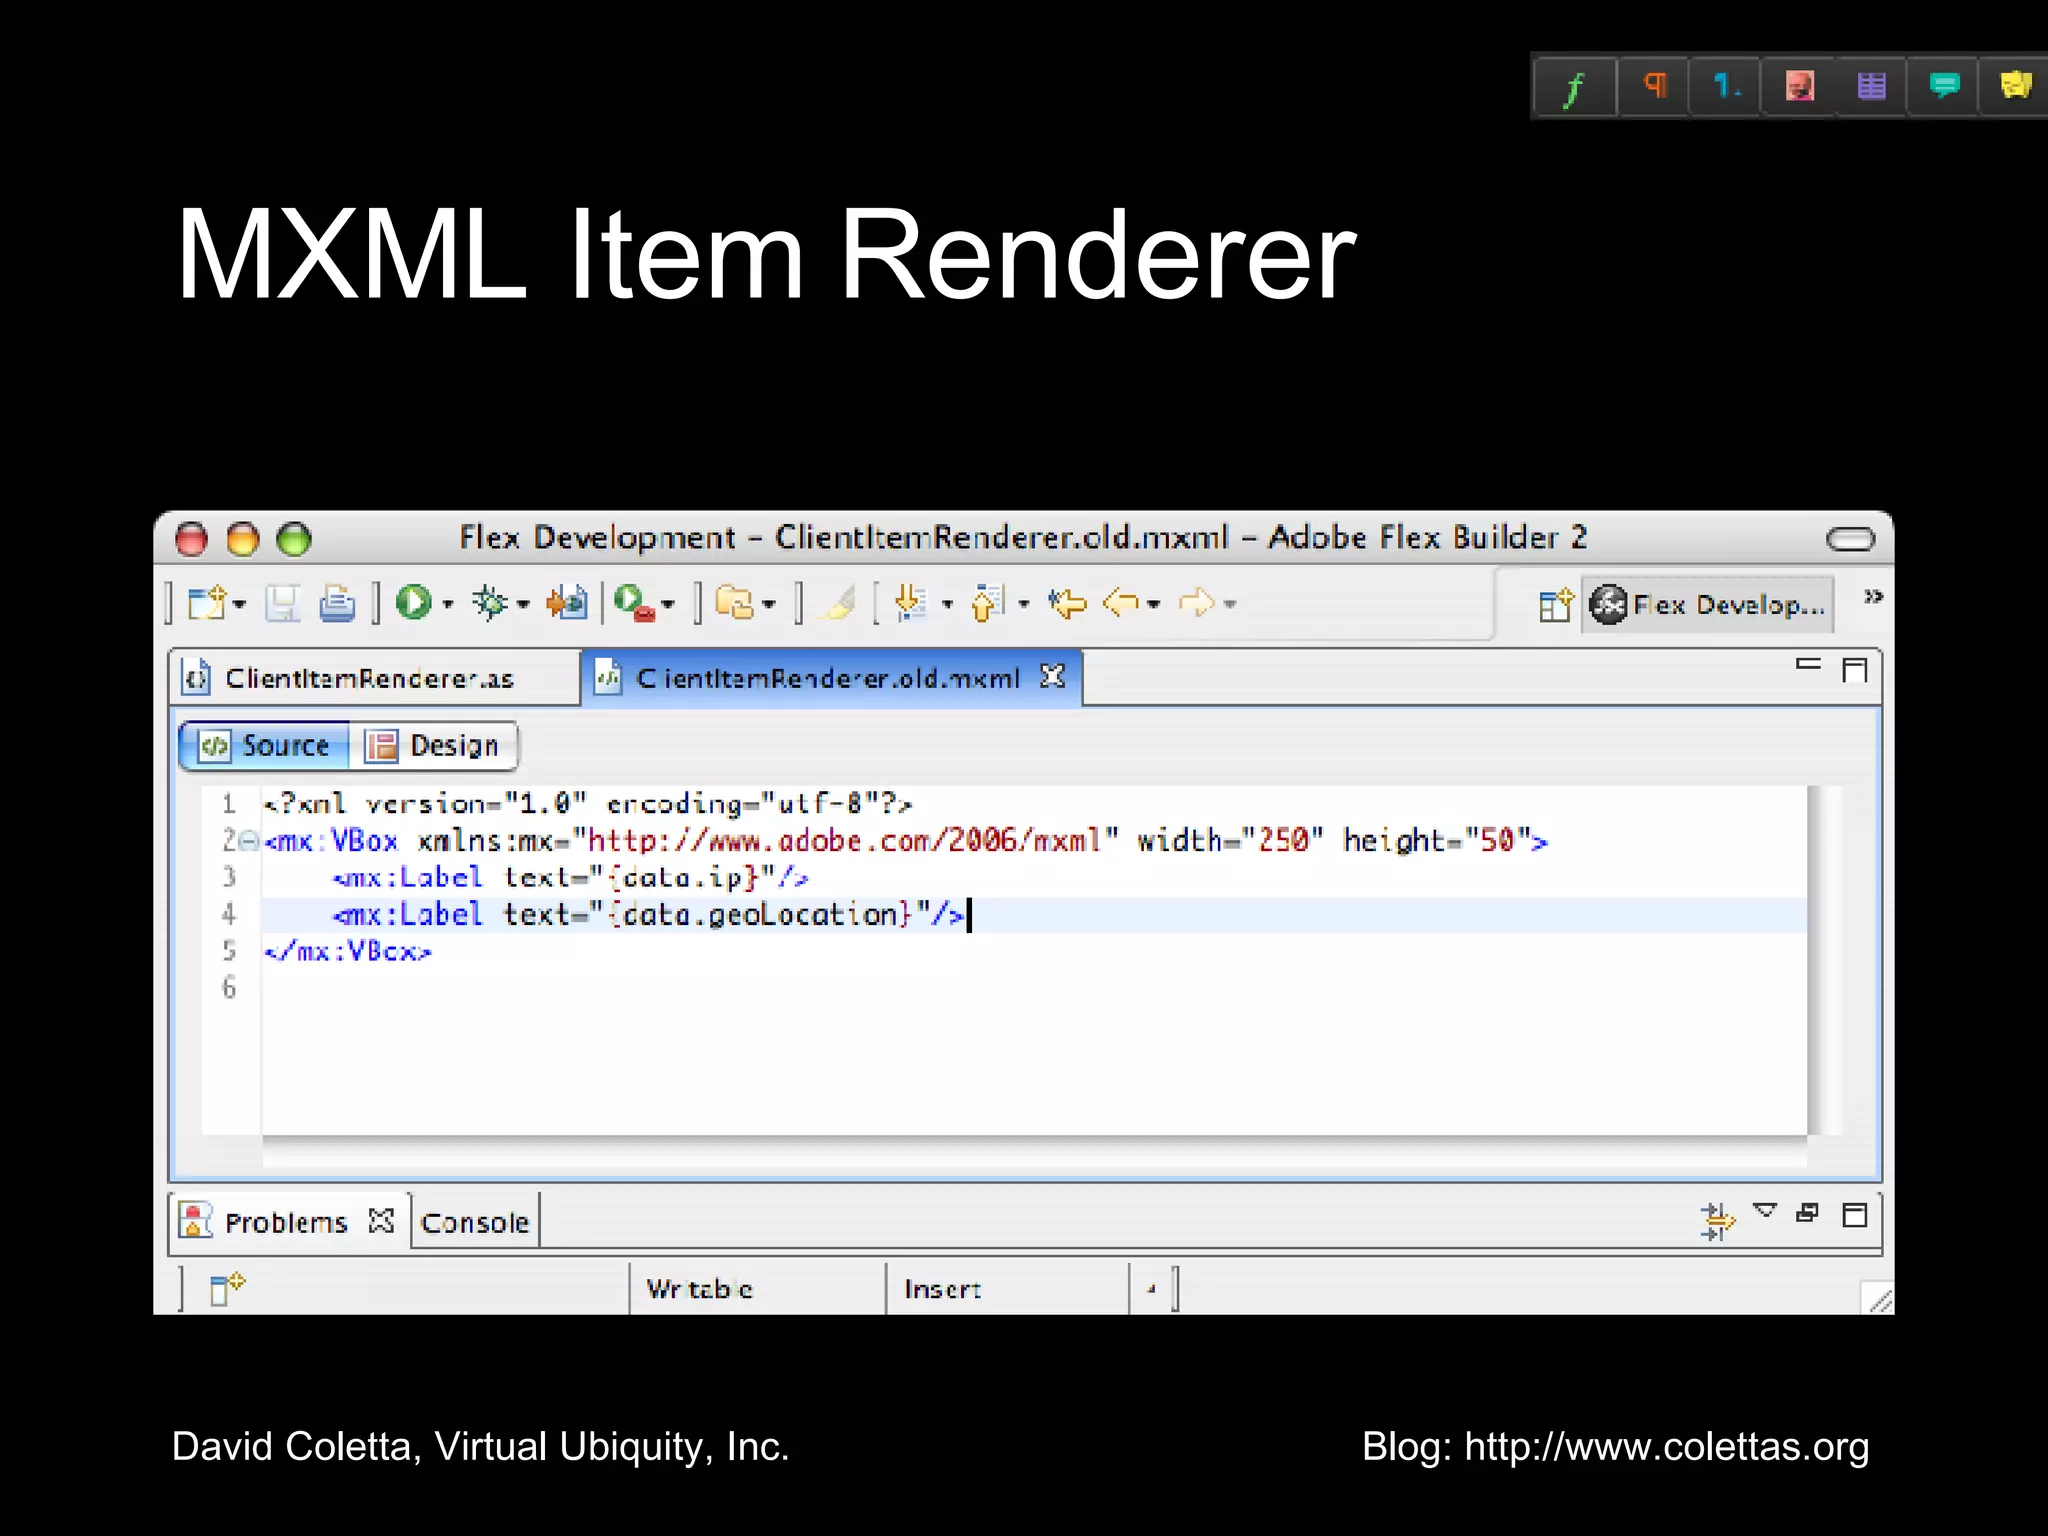Run the application with green play icon
This screenshot has width=2048, height=1536.
click(x=413, y=602)
